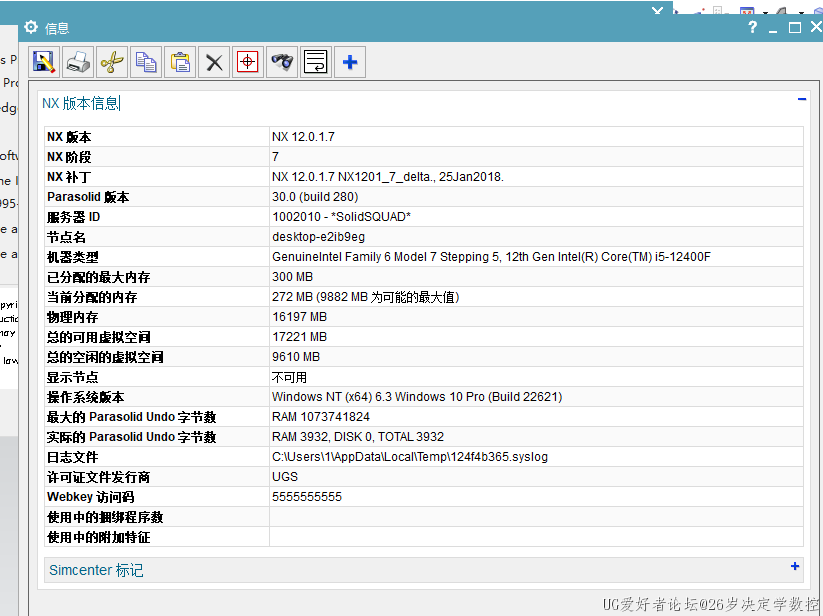
Task: Select physical memory value 16197 MB
Action: click(x=299, y=317)
